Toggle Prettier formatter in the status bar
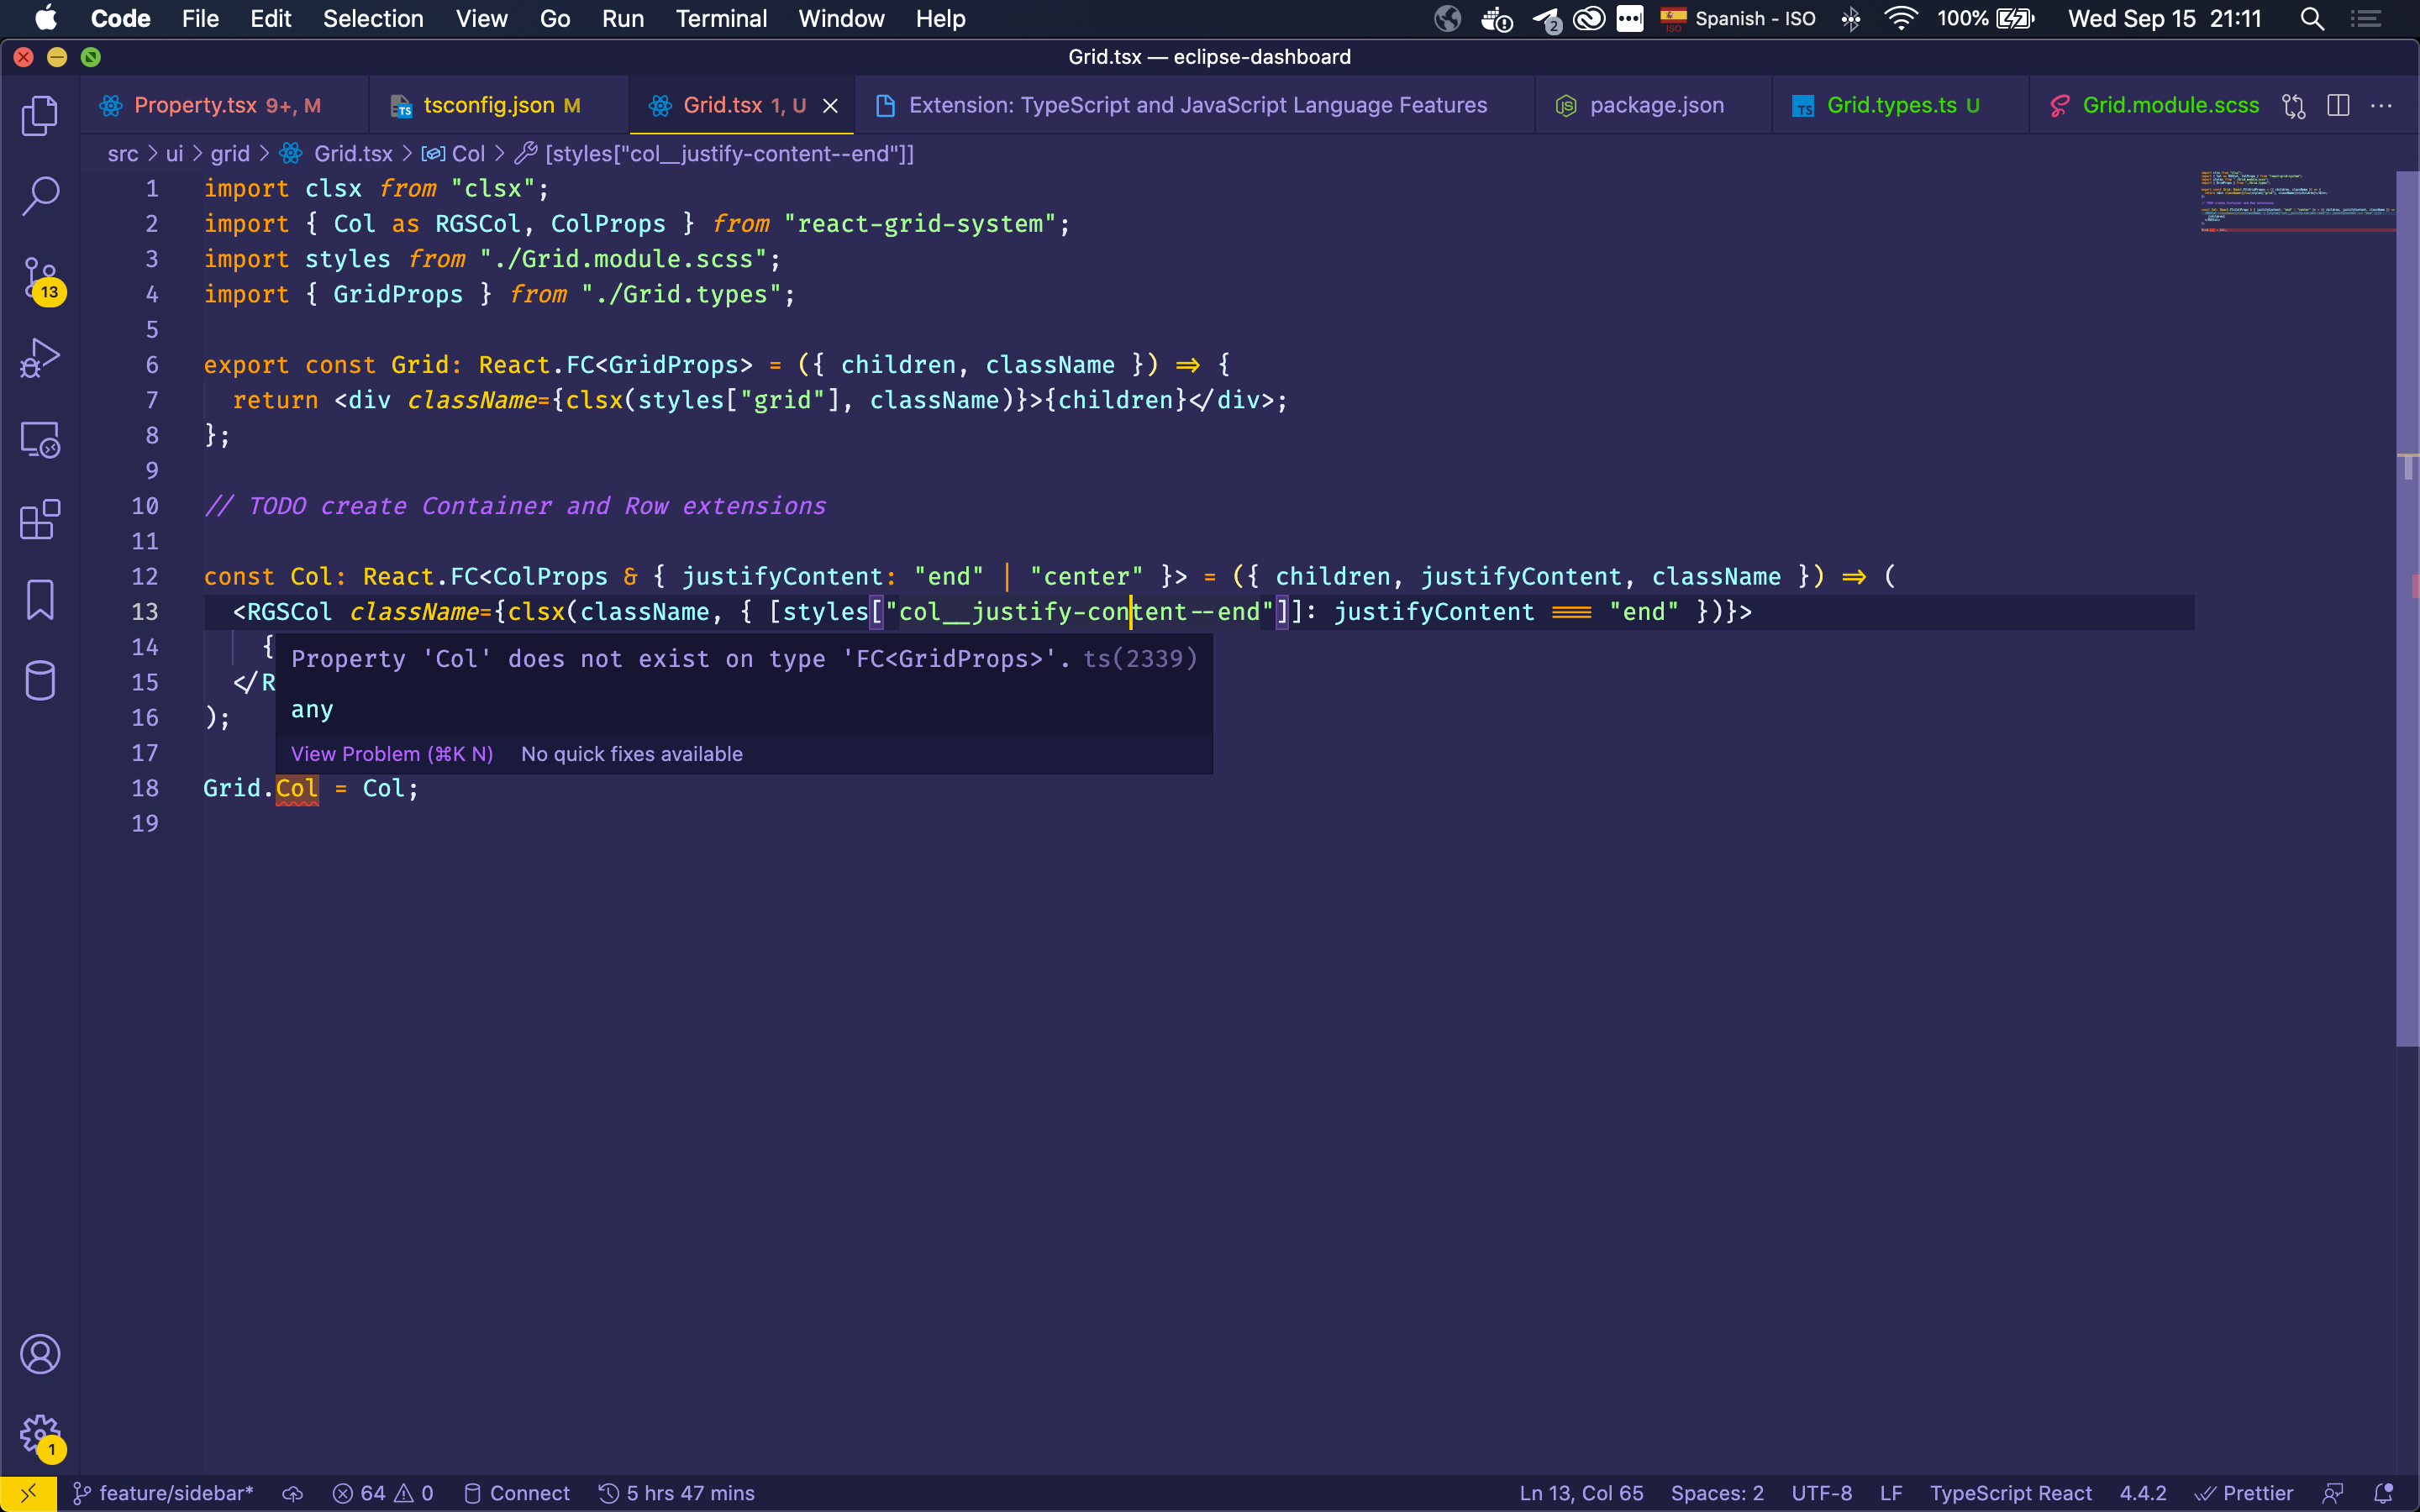 [2244, 1493]
